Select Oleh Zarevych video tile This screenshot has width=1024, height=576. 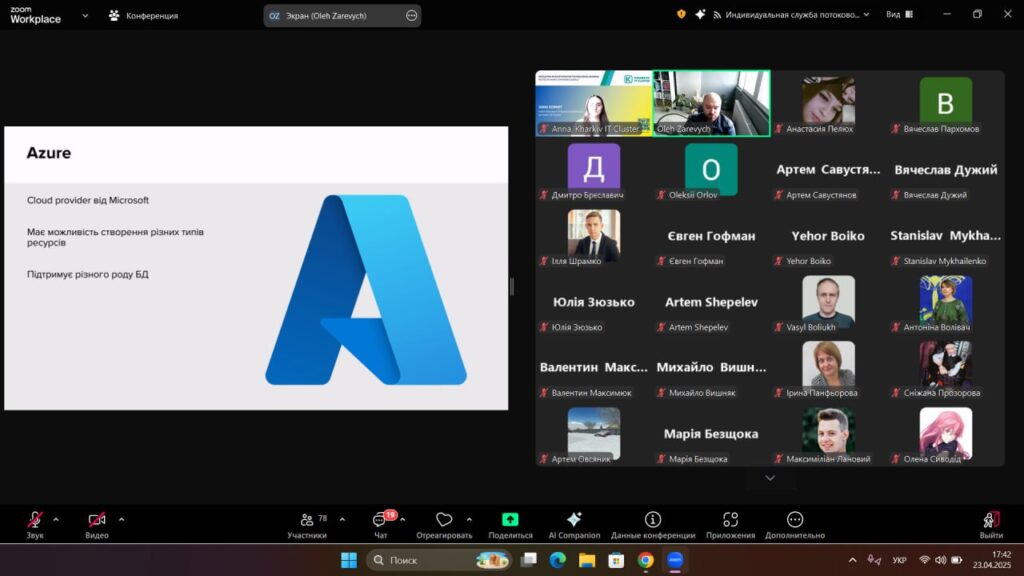tap(711, 103)
